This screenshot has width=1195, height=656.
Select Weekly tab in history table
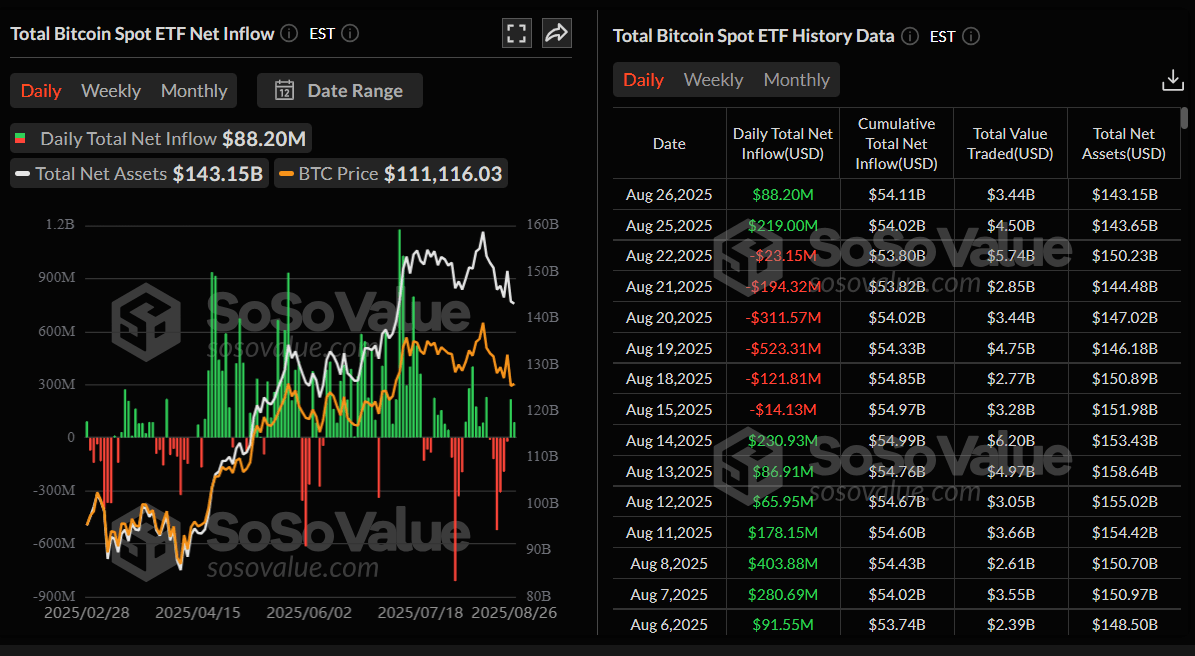click(x=713, y=80)
